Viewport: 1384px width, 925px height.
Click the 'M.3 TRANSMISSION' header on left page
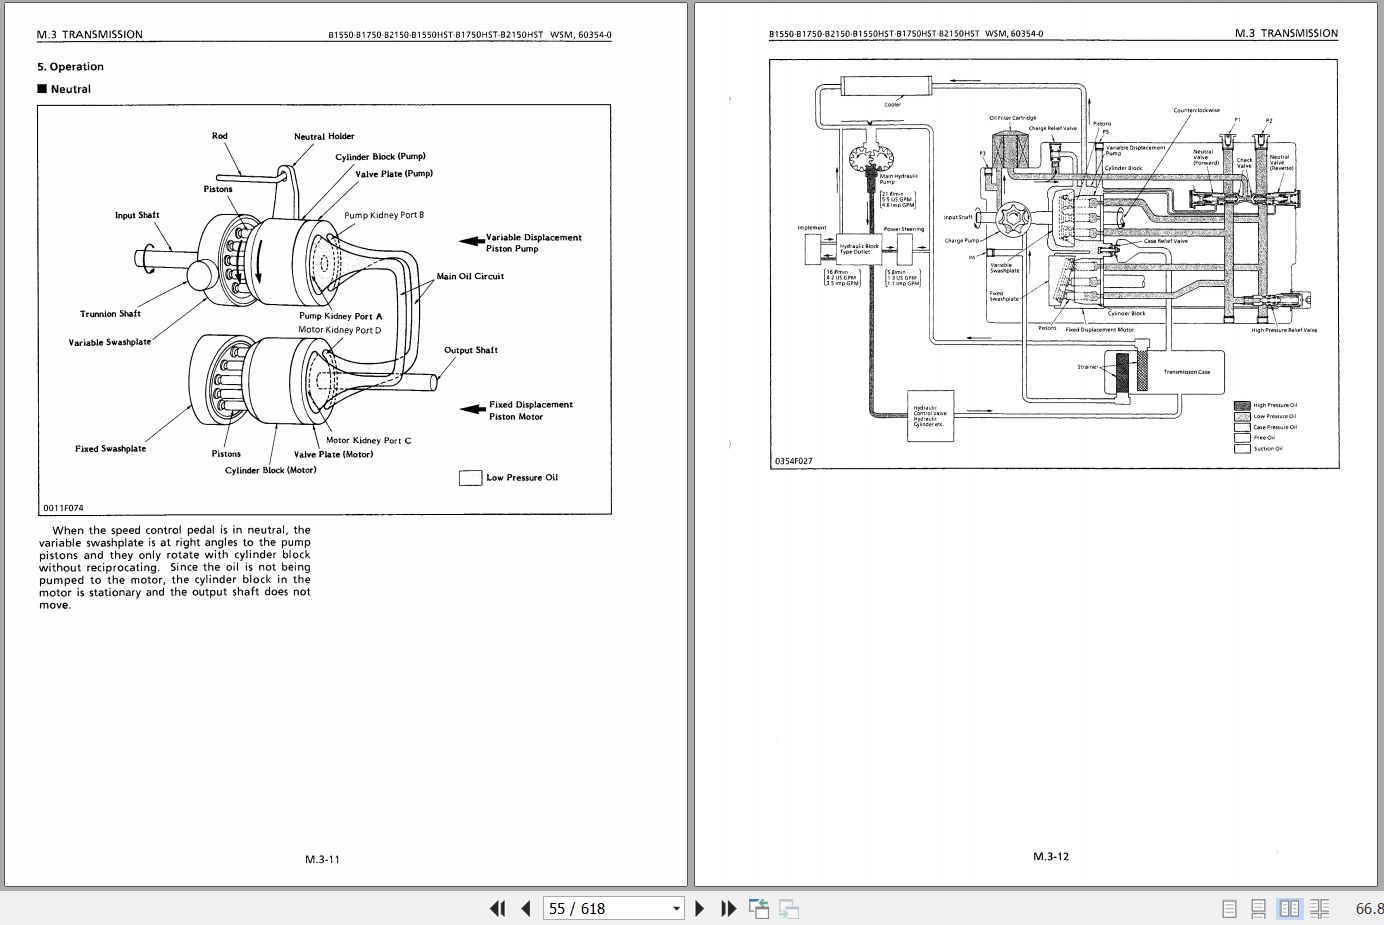pyautogui.click(x=90, y=34)
